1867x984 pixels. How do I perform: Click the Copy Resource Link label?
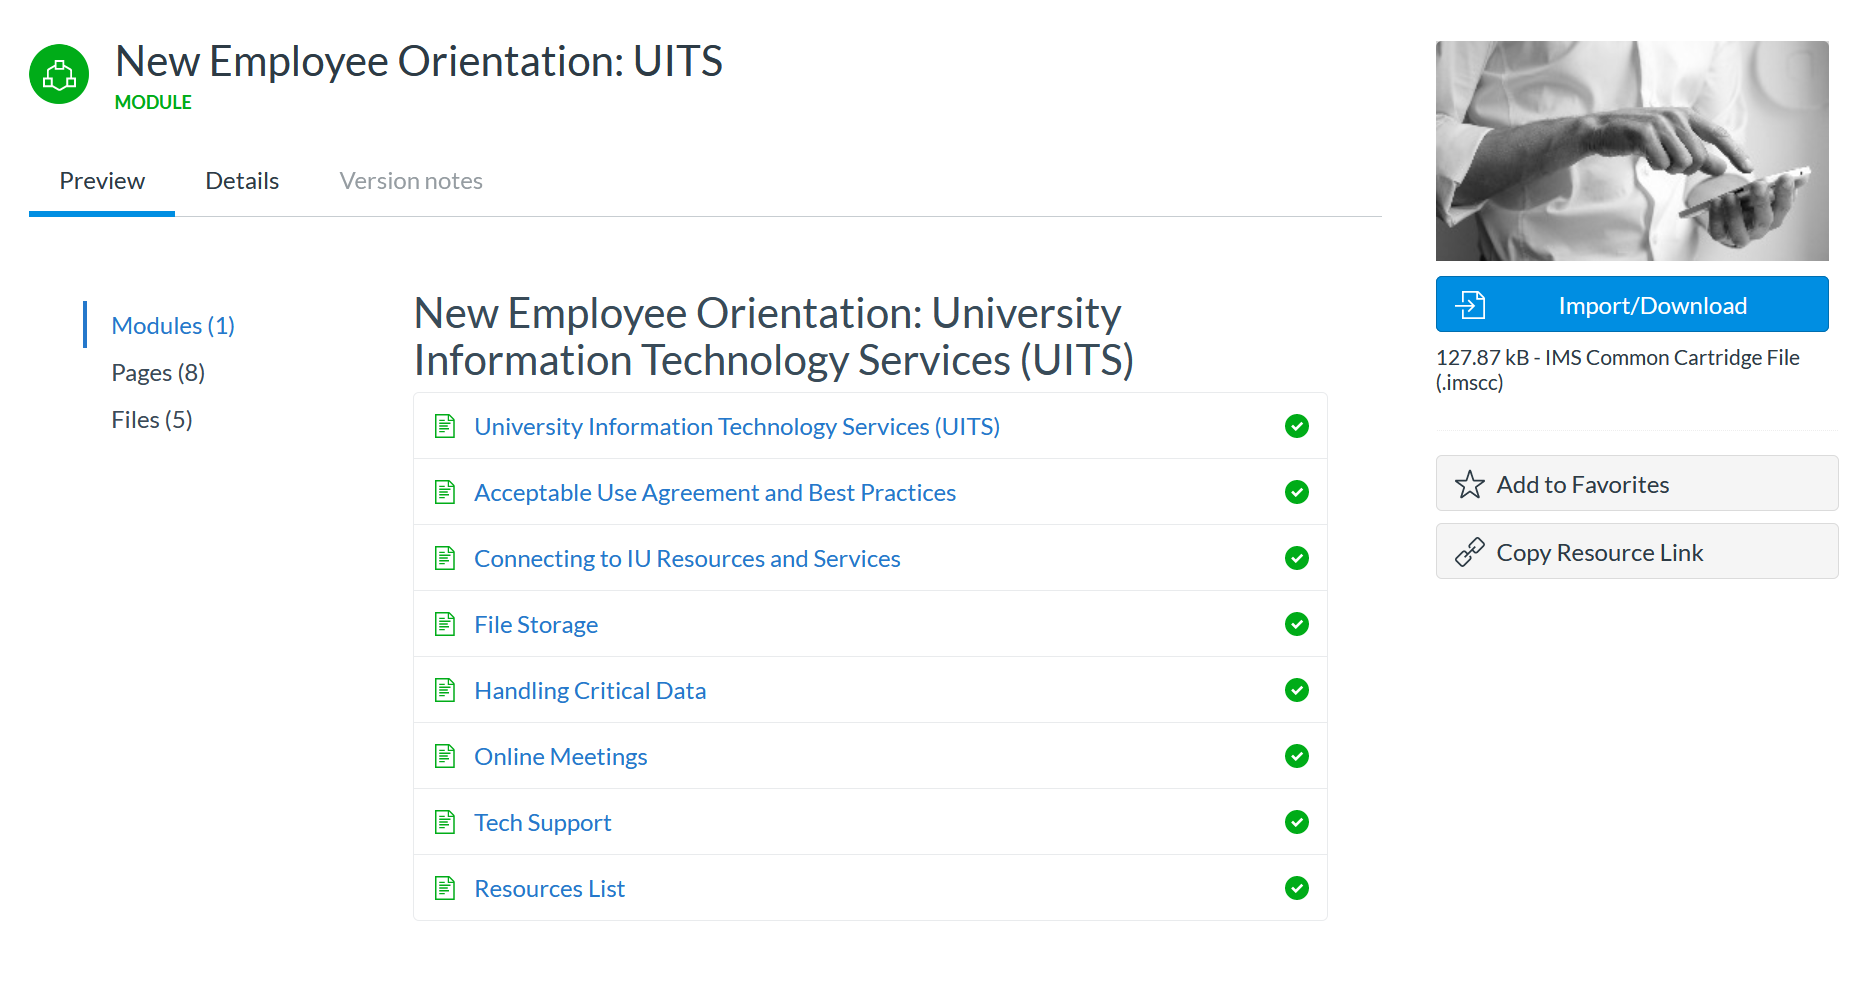click(x=1599, y=552)
